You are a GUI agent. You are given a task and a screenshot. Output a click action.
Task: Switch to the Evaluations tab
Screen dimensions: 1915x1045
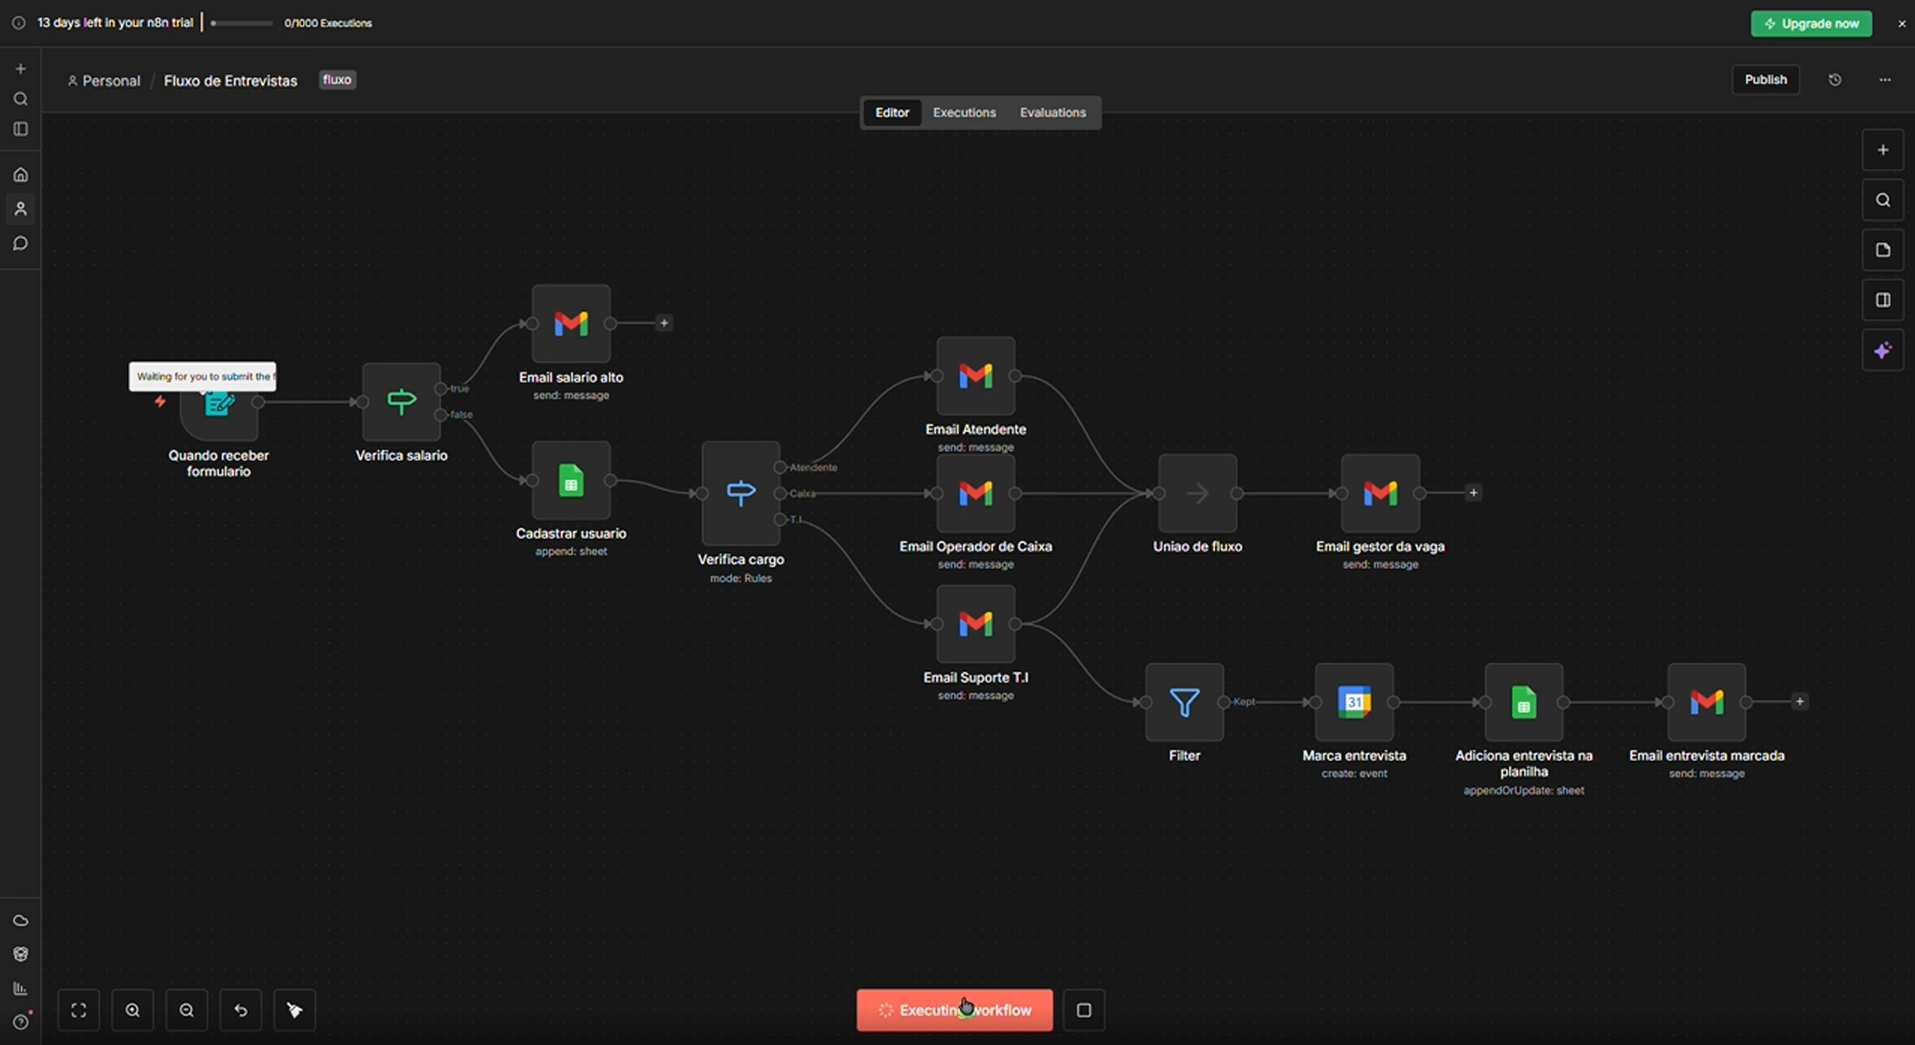(1053, 113)
